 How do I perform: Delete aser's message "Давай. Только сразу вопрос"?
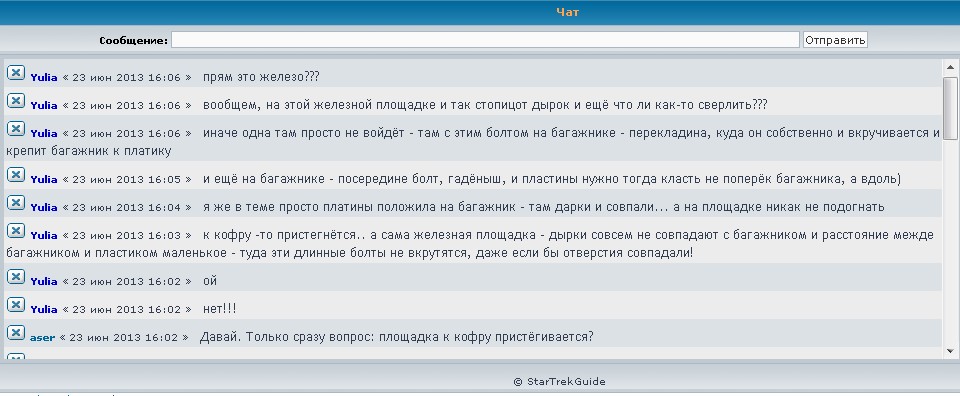(16, 333)
